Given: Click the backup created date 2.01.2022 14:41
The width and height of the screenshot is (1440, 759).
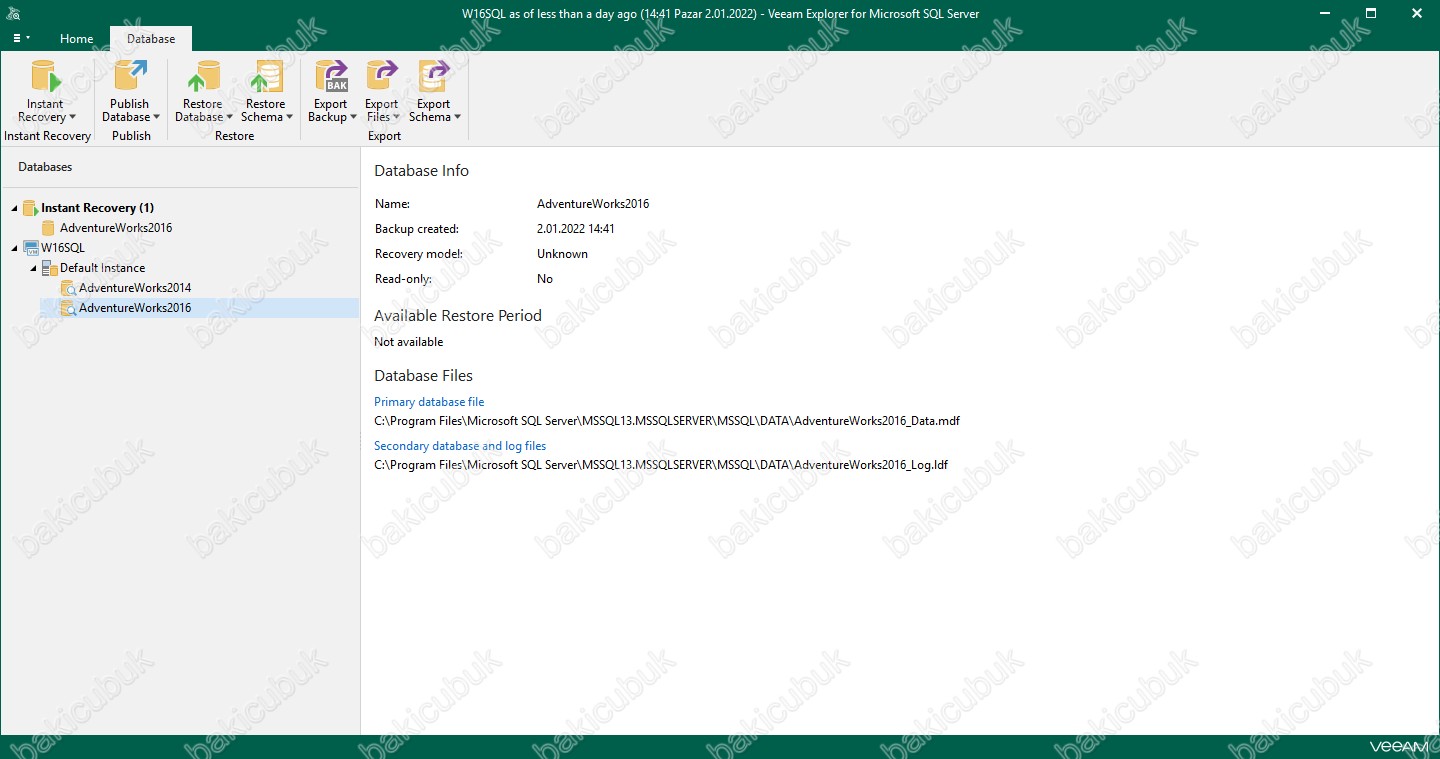Looking at the screenshot, I should (x=576, y=229).
